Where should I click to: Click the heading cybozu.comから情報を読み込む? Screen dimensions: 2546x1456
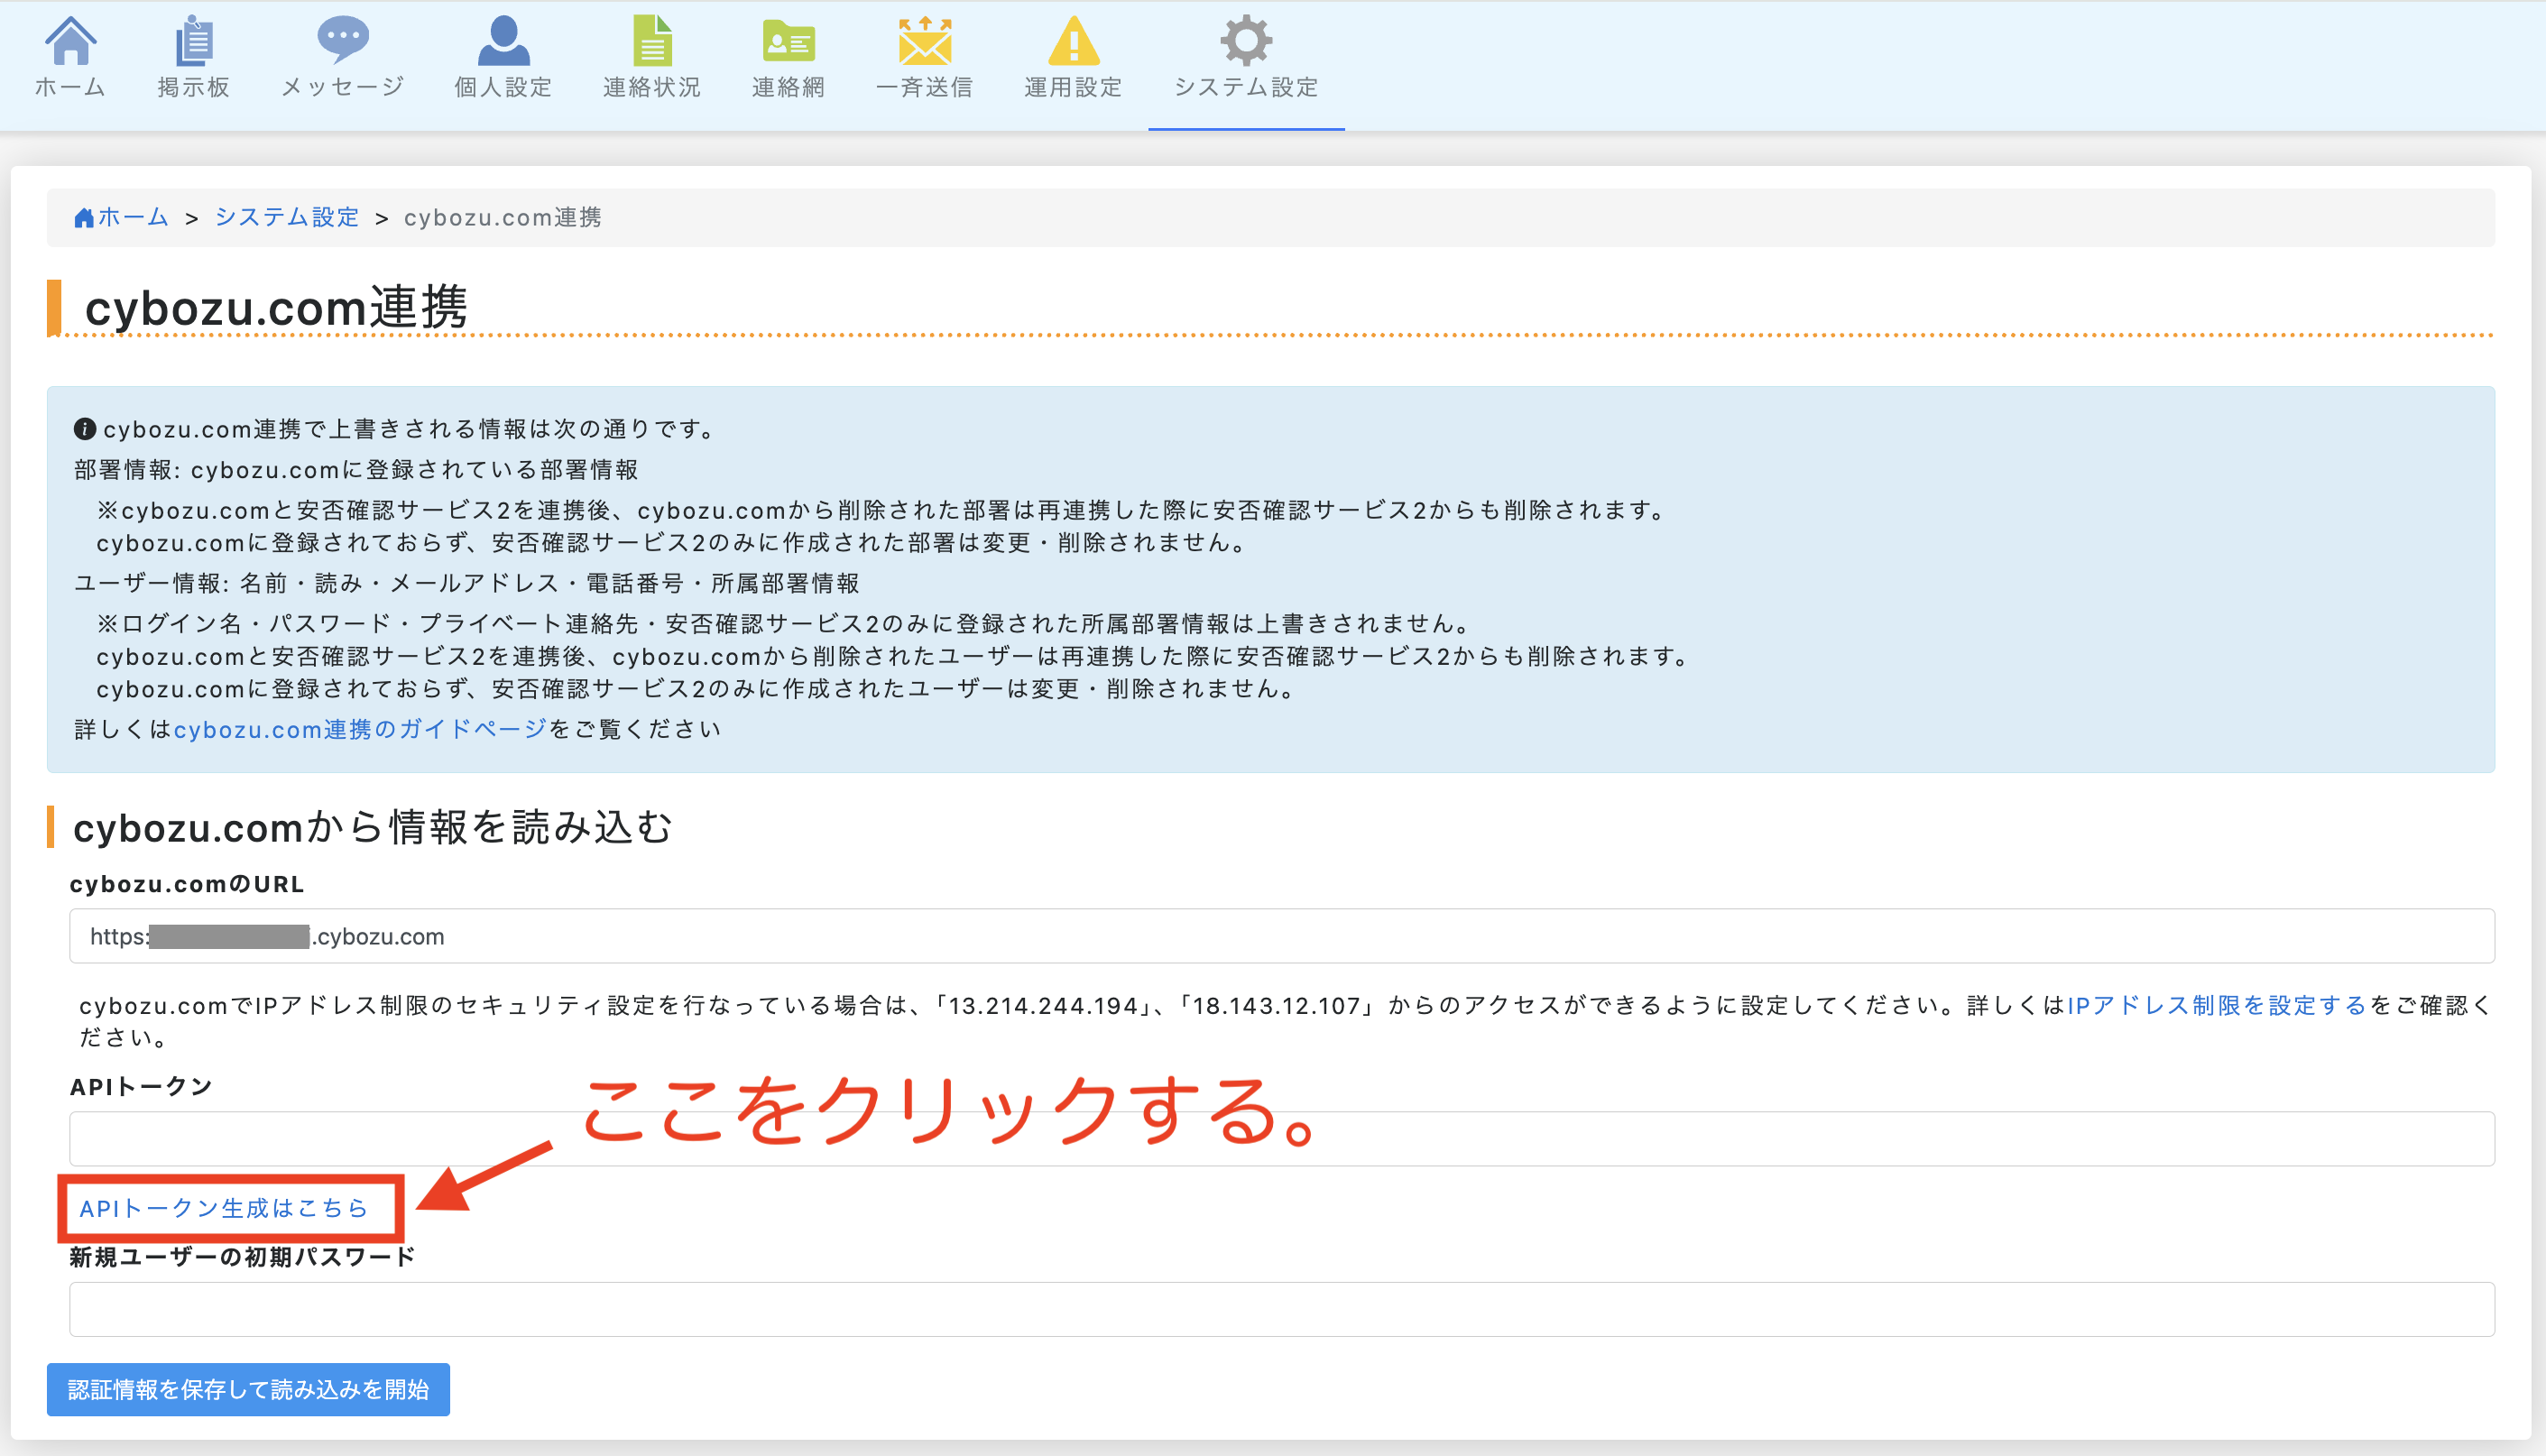point(373,827)
